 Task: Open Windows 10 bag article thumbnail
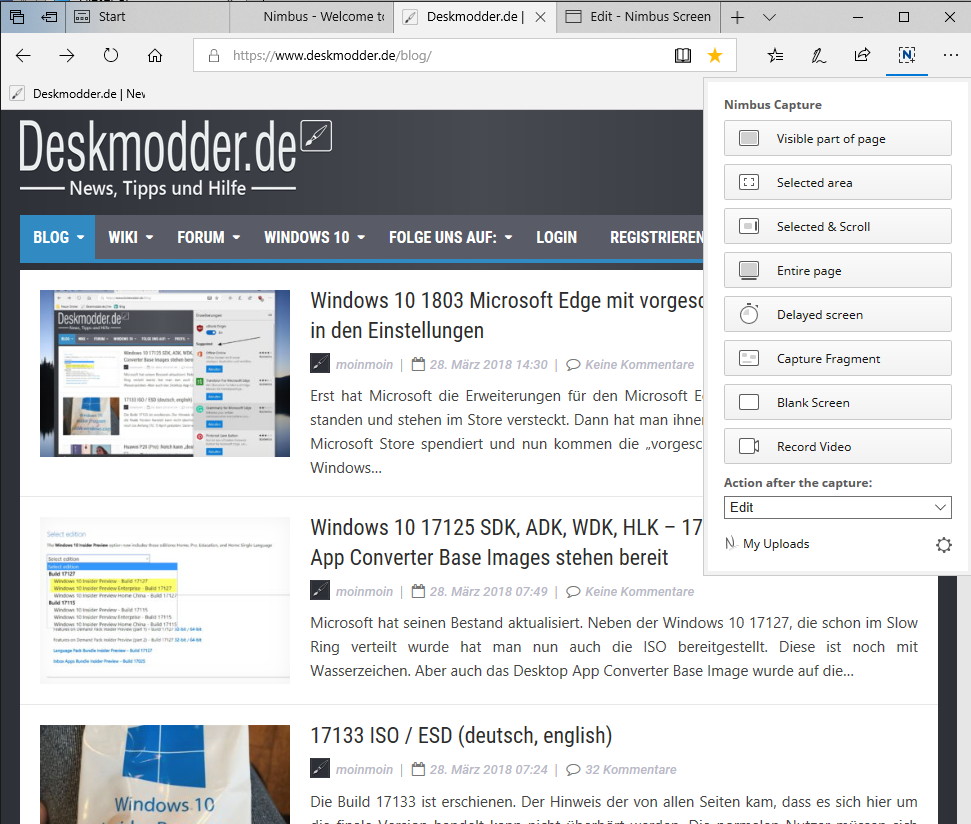(x=165, y=774)
